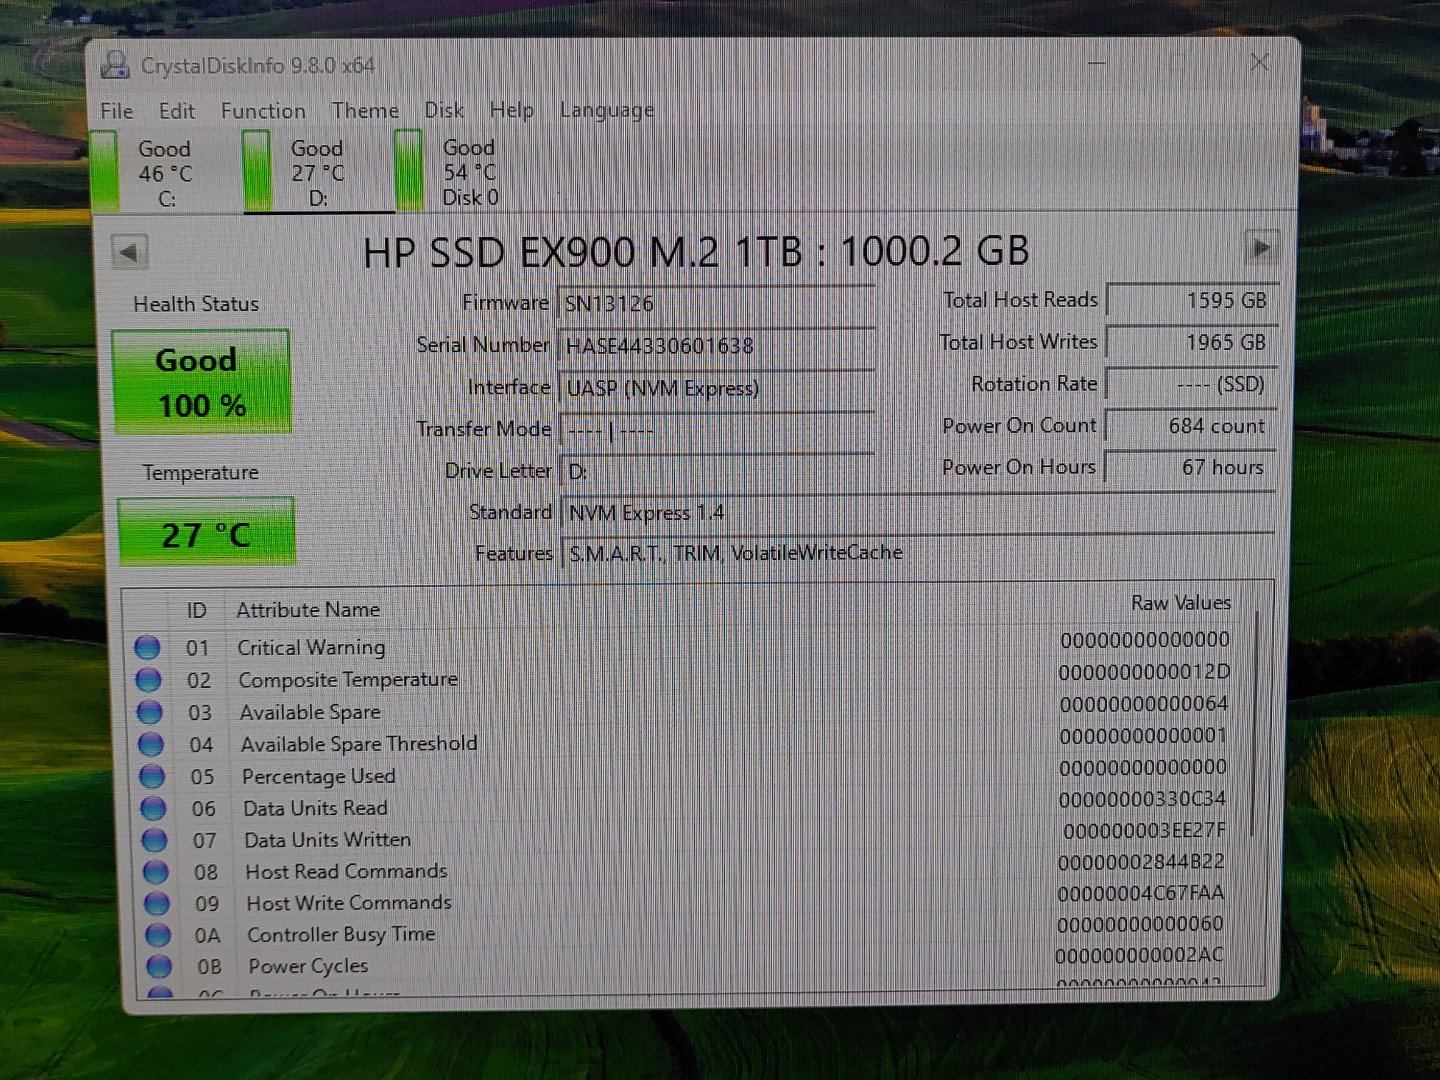
Task: Click Power On Hours value 67 hours
Action: pyautogui.click(x=1190, y=467)
